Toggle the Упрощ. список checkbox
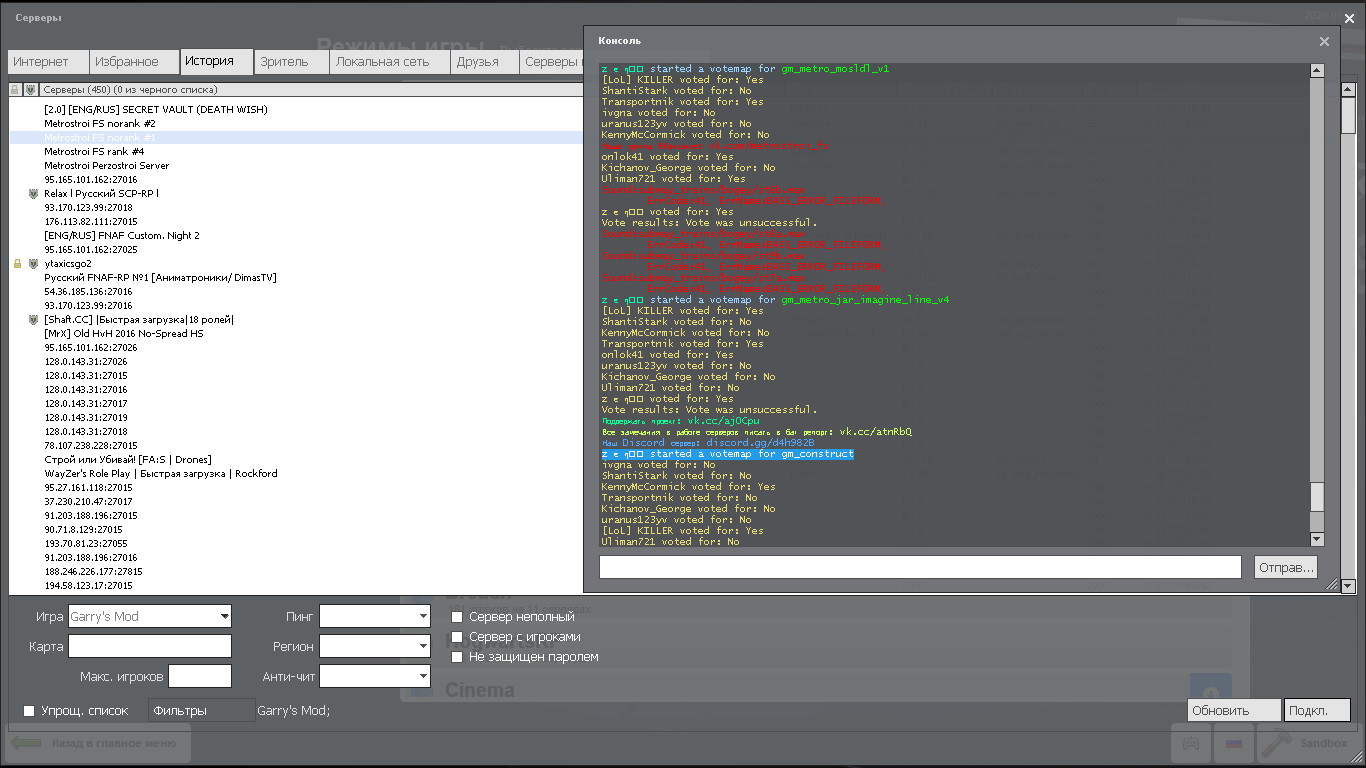Image resolution: width=1366 pixels, height=768 pixels. click(x=29, y=711)
